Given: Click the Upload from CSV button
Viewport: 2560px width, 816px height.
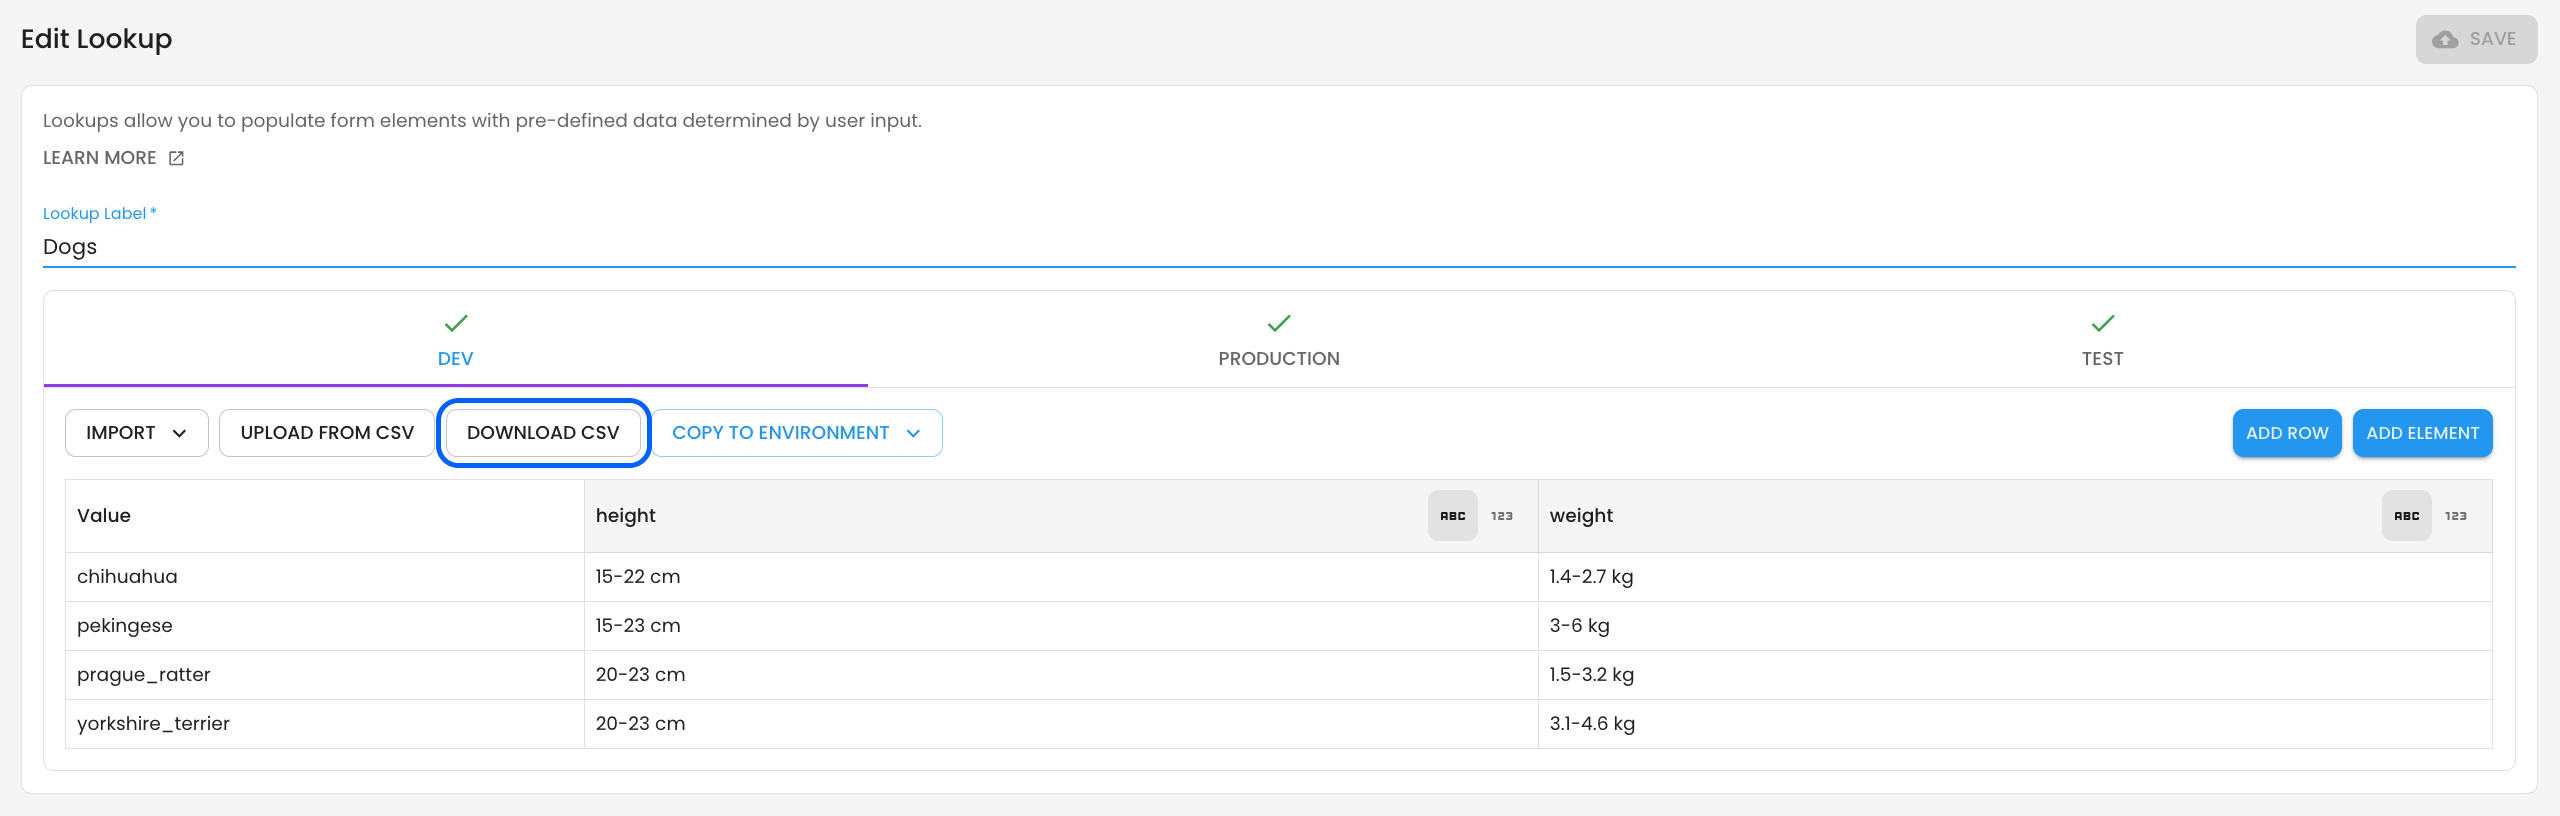Looking at the screenshot, I should (327, 433).
